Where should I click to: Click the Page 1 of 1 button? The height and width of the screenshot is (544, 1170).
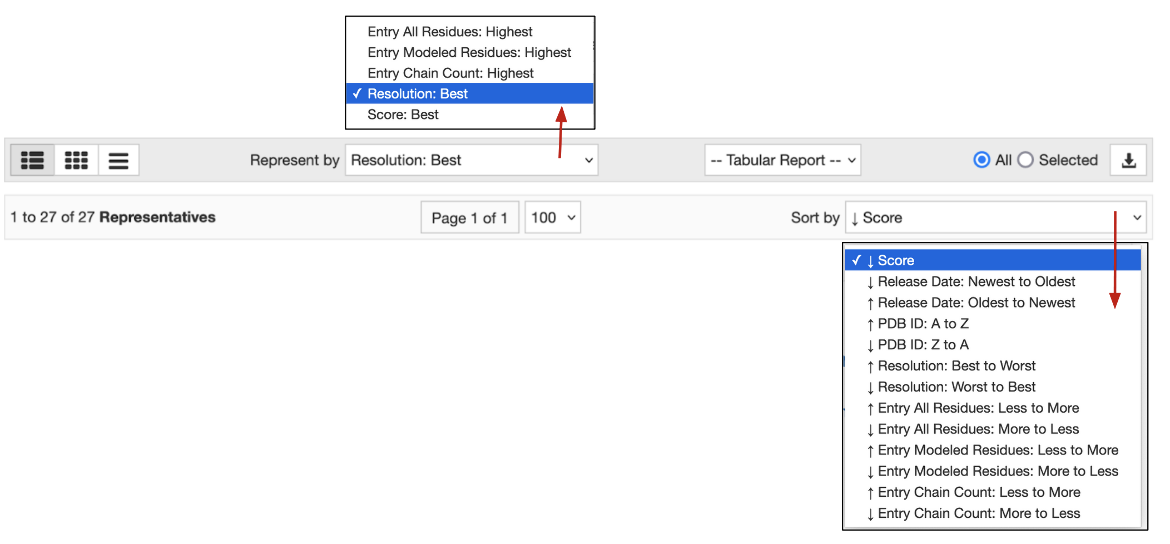469,218
